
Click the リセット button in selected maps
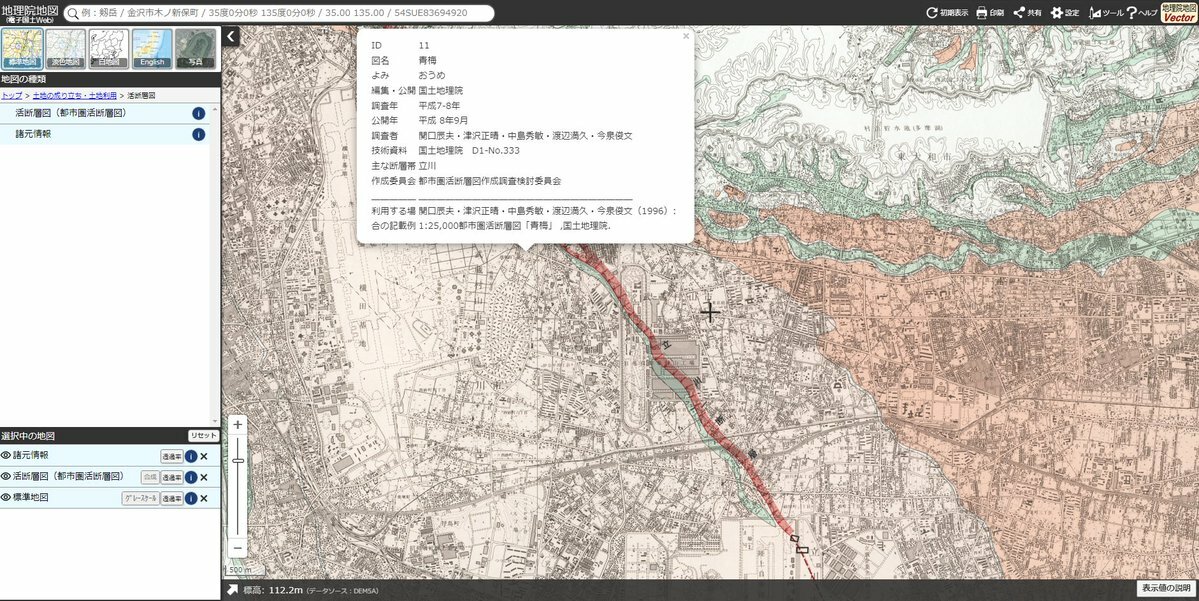(203, 436)
